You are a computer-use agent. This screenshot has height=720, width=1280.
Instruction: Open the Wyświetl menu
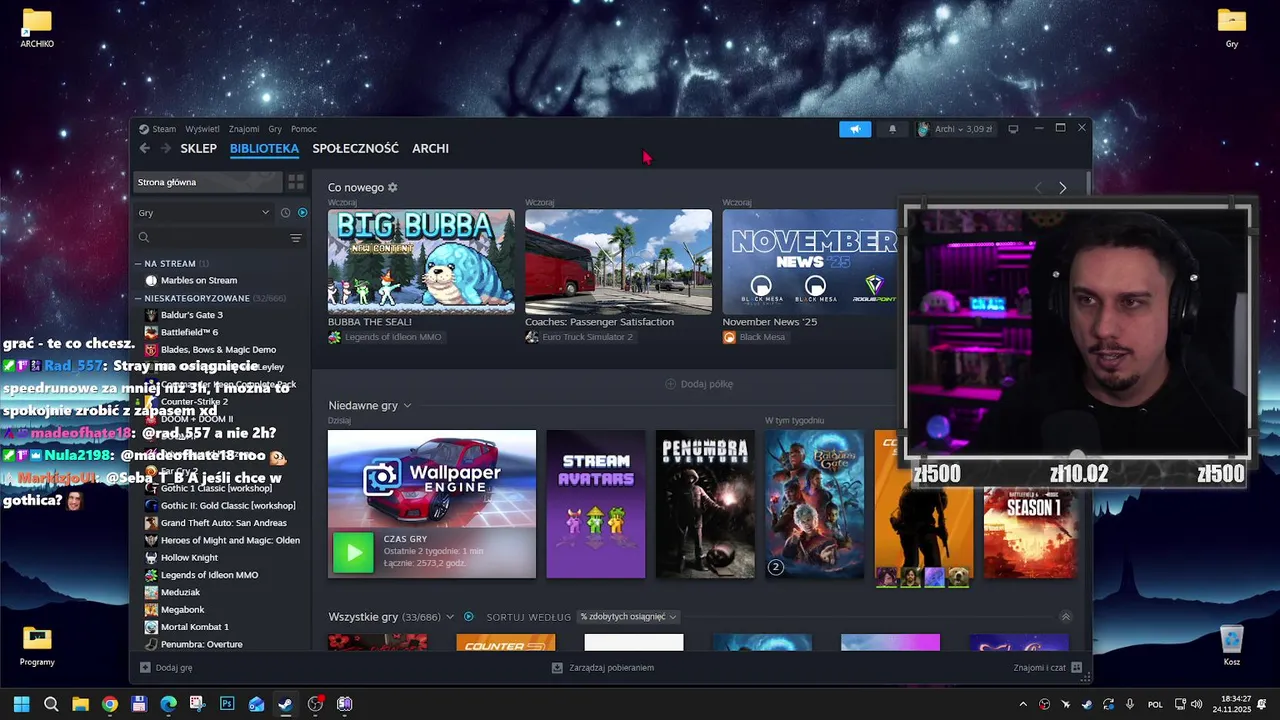click(202, 129)
